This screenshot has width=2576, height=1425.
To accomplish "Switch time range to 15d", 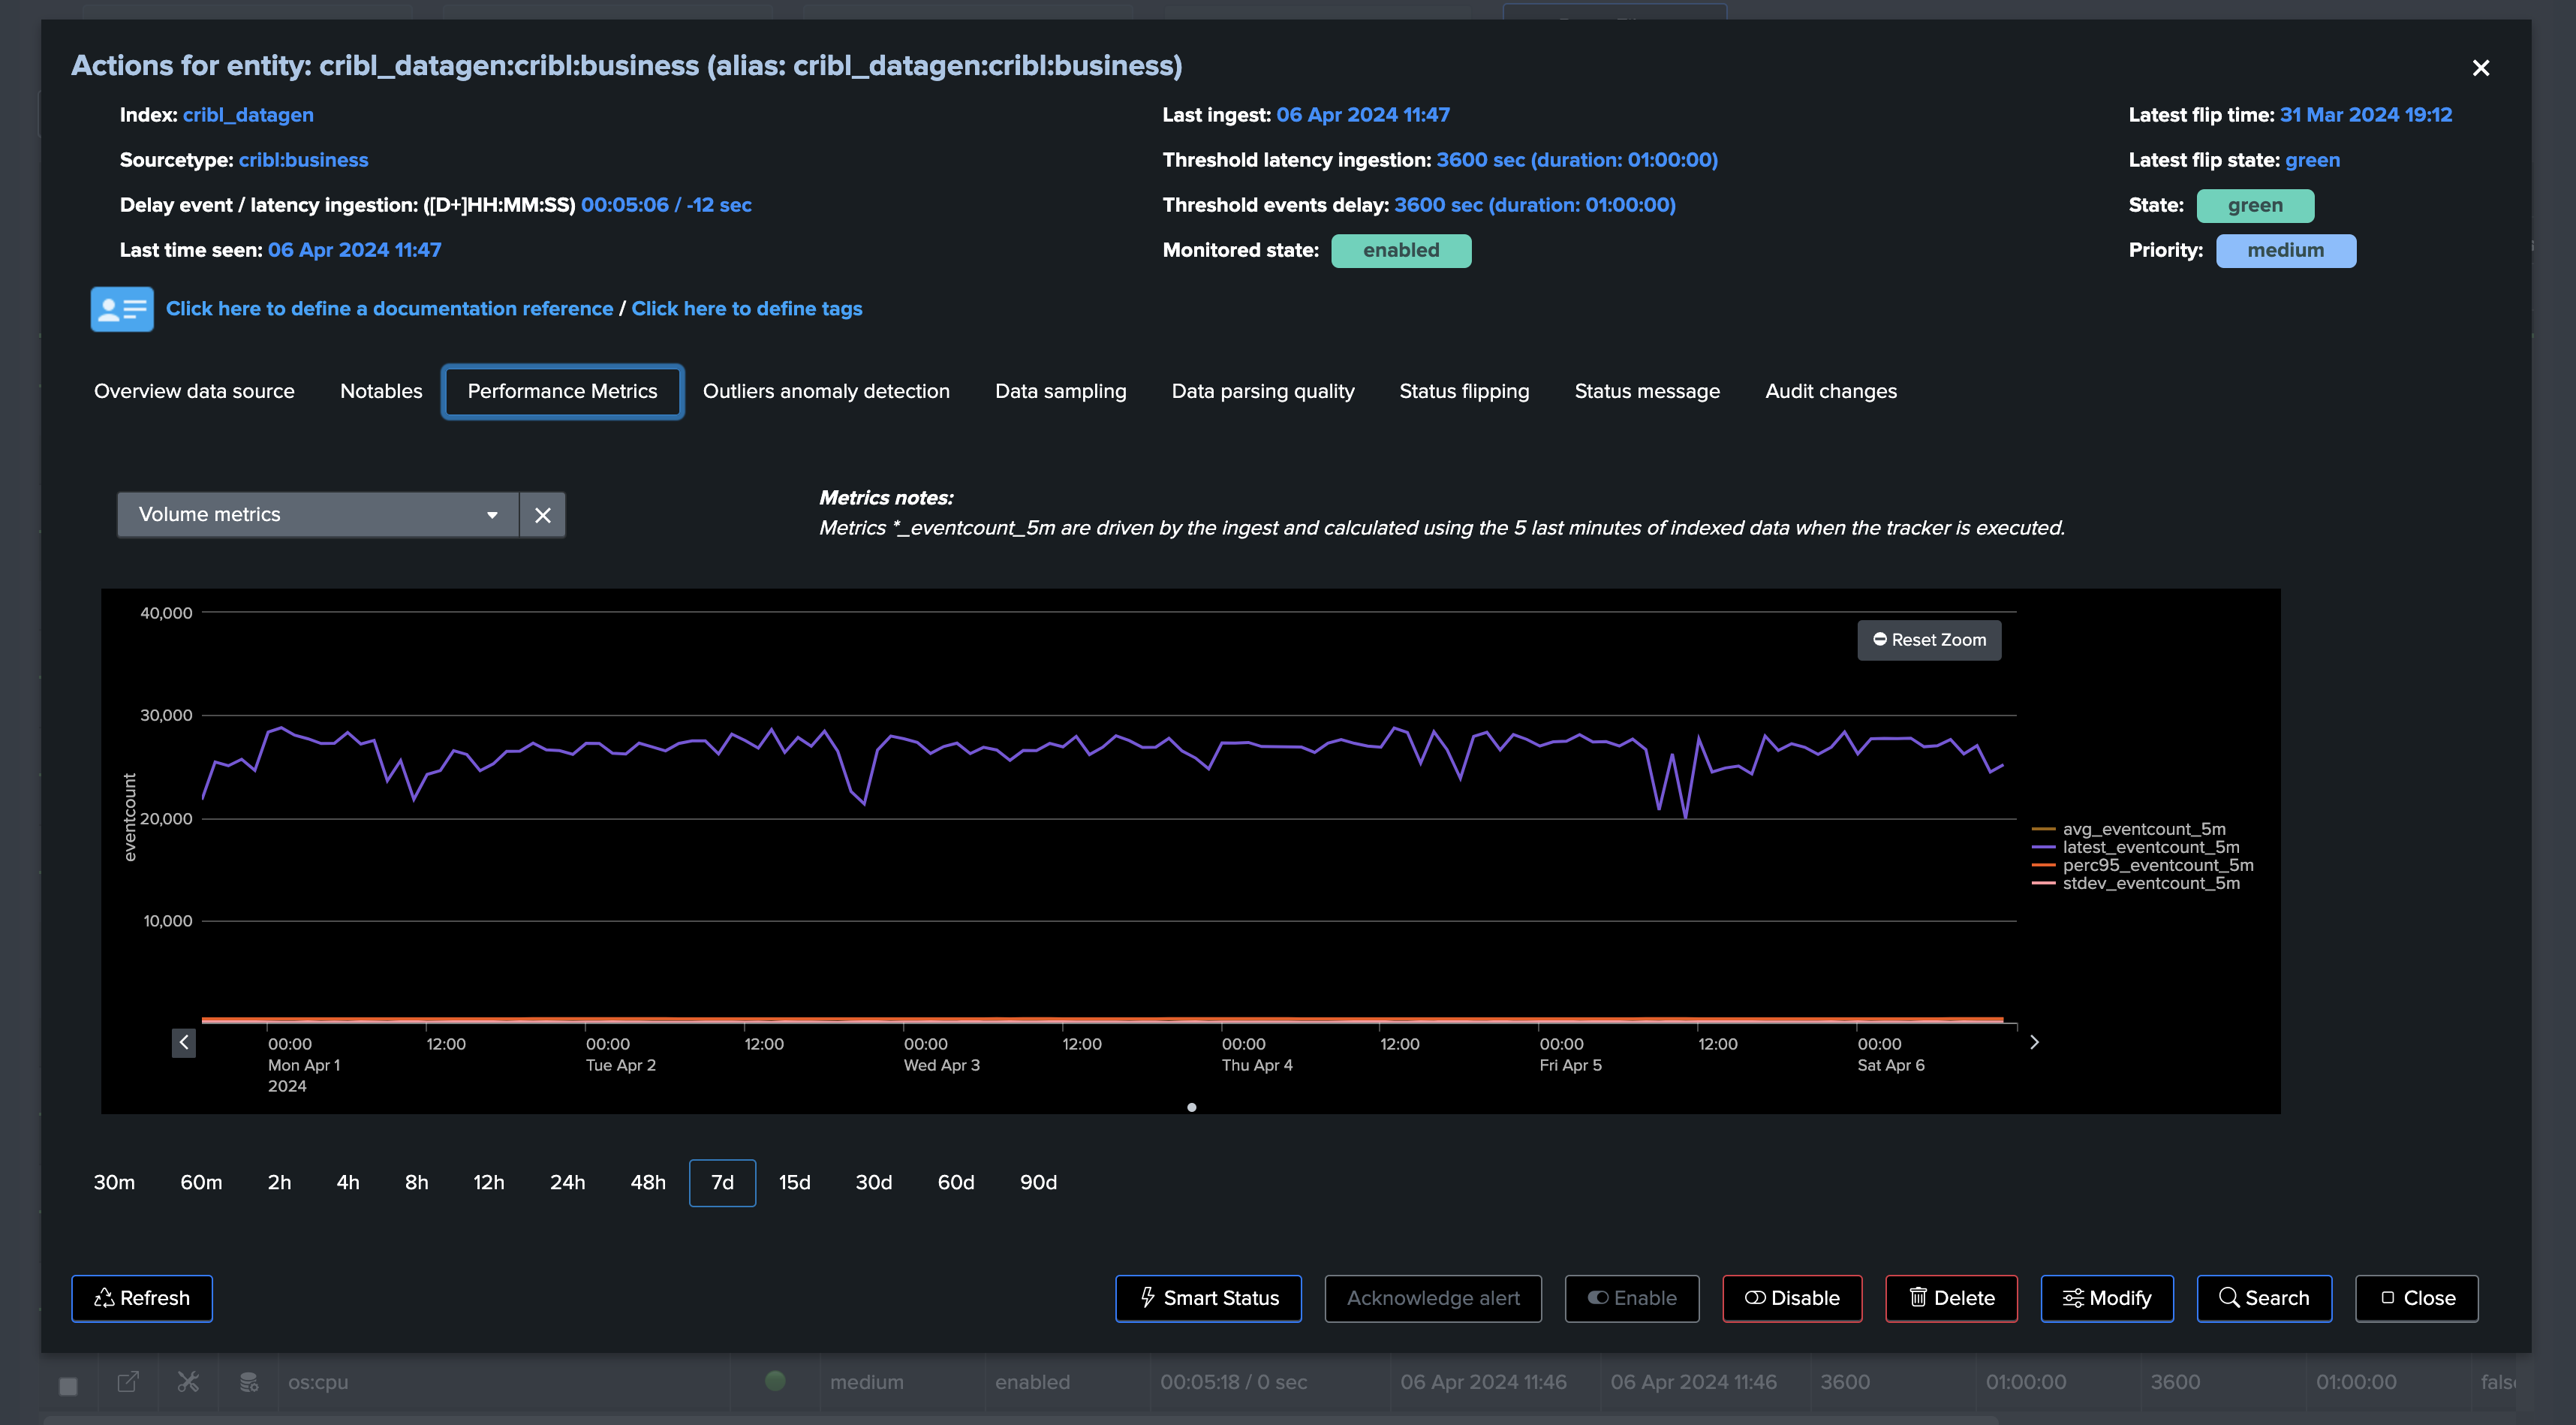I will click(x=795, y=1183).
